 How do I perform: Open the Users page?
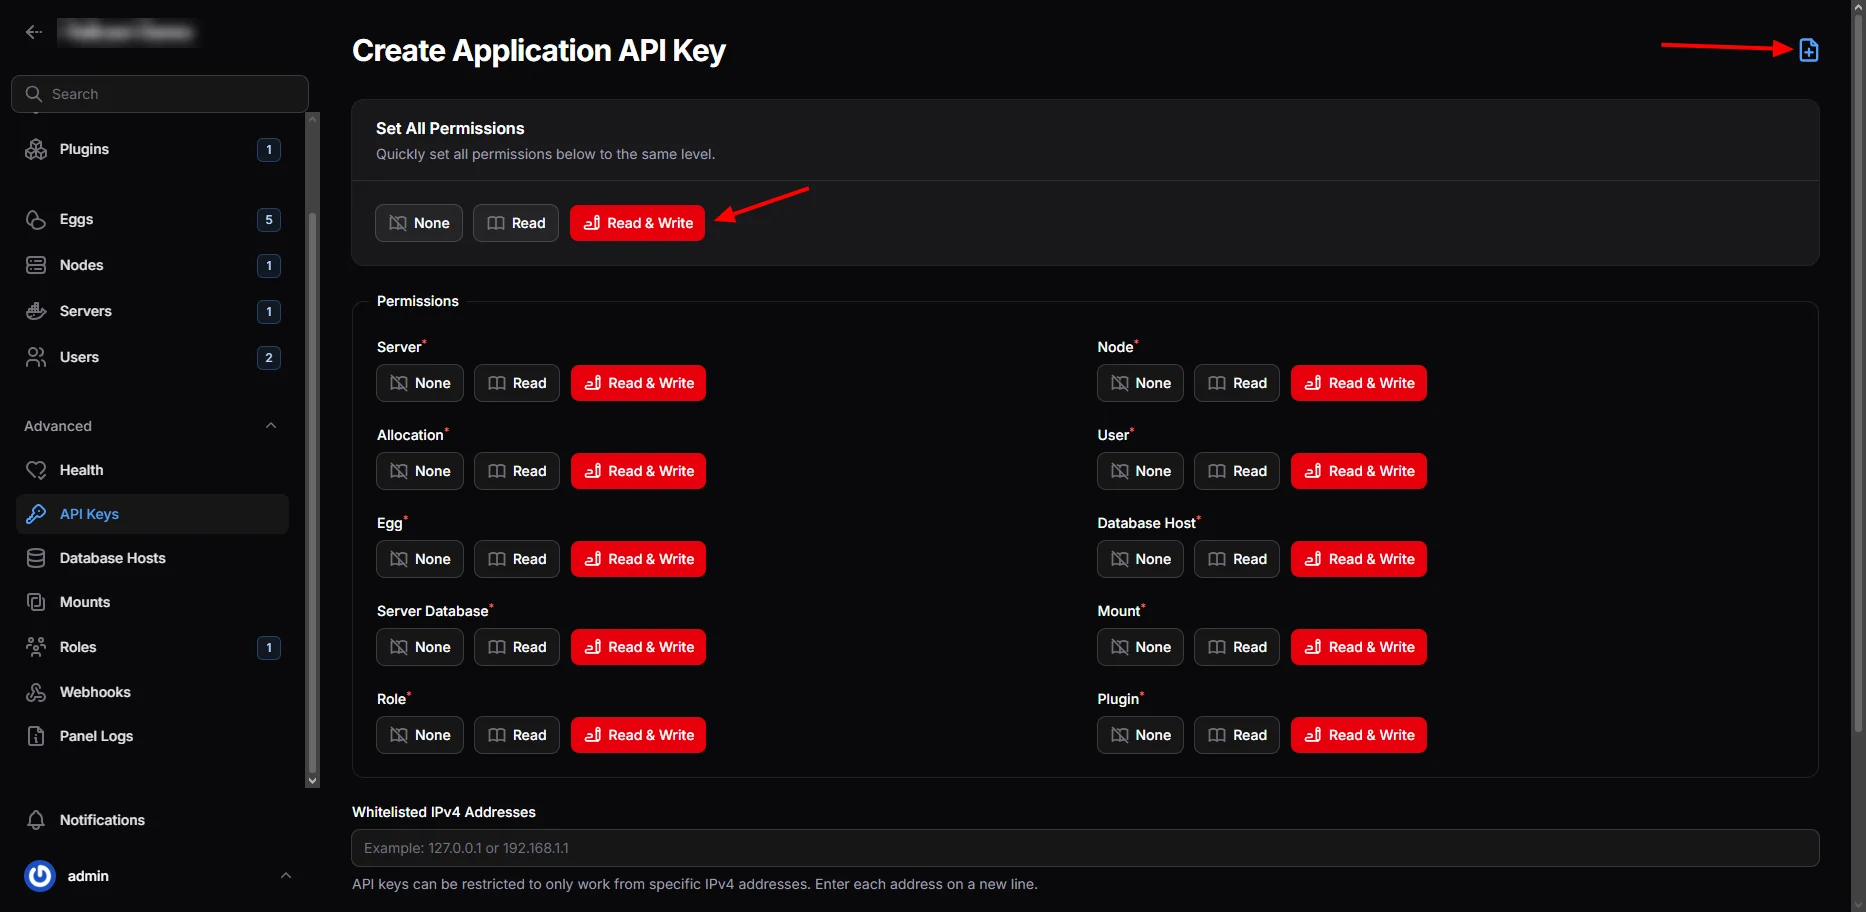[x=153, y=357]
